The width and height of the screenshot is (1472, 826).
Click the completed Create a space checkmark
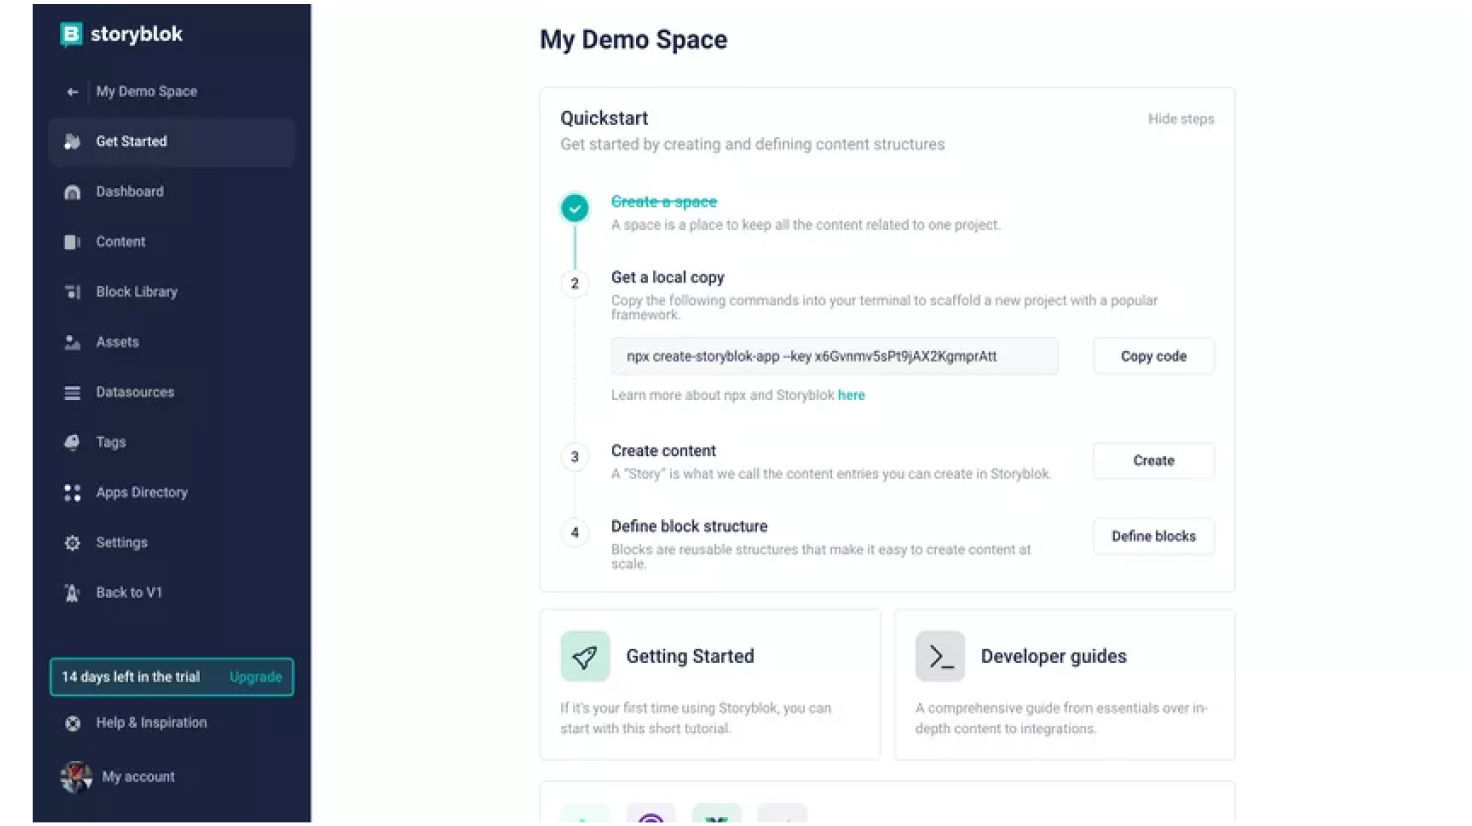[574, 208]
